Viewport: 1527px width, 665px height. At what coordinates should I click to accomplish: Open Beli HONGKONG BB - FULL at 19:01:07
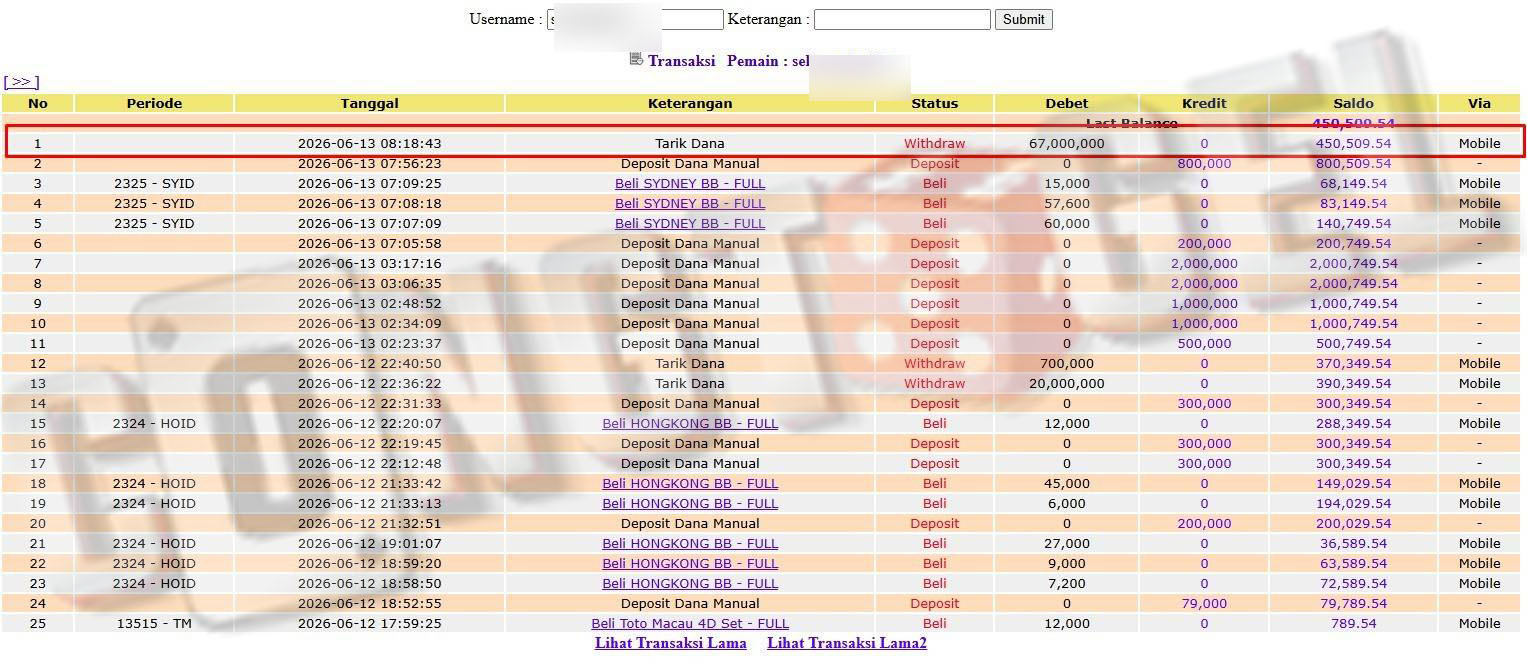pyautogui.click(x=690, y=544)
